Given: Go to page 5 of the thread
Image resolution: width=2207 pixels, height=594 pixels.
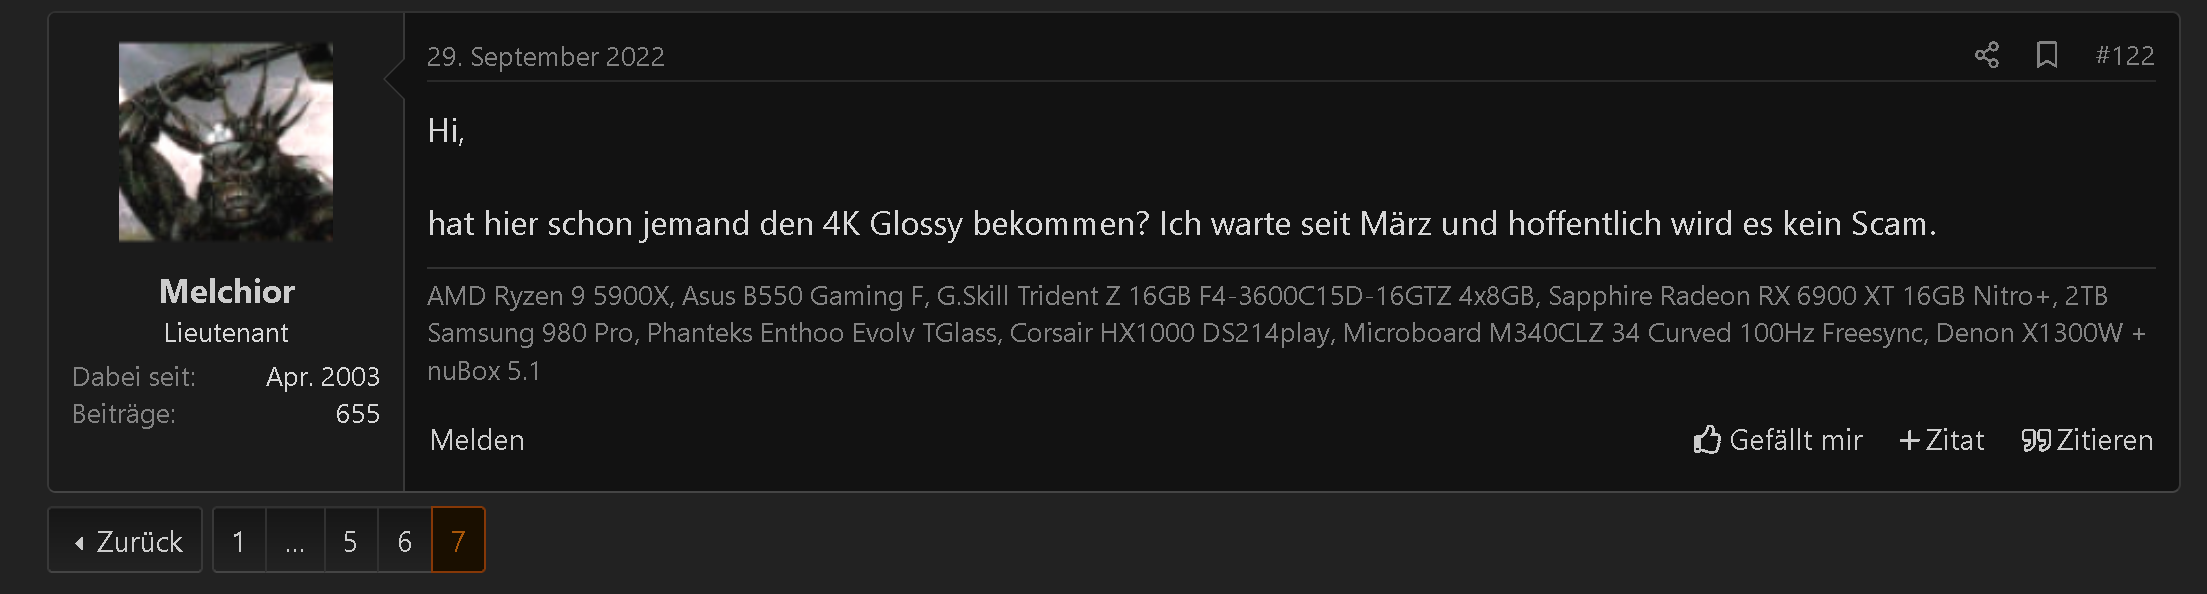Looking at the screenshot, I should click(351, 540).
